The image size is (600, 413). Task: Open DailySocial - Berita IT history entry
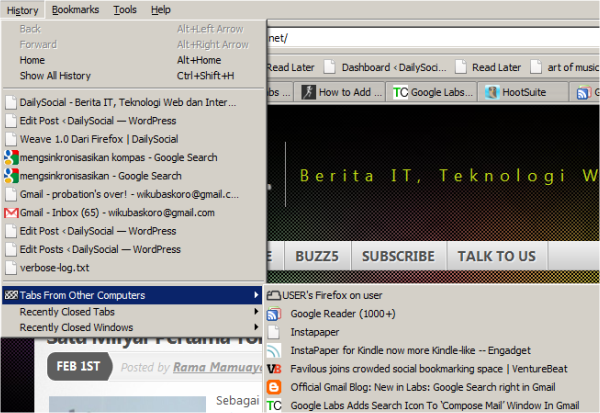tap(133, 102)
